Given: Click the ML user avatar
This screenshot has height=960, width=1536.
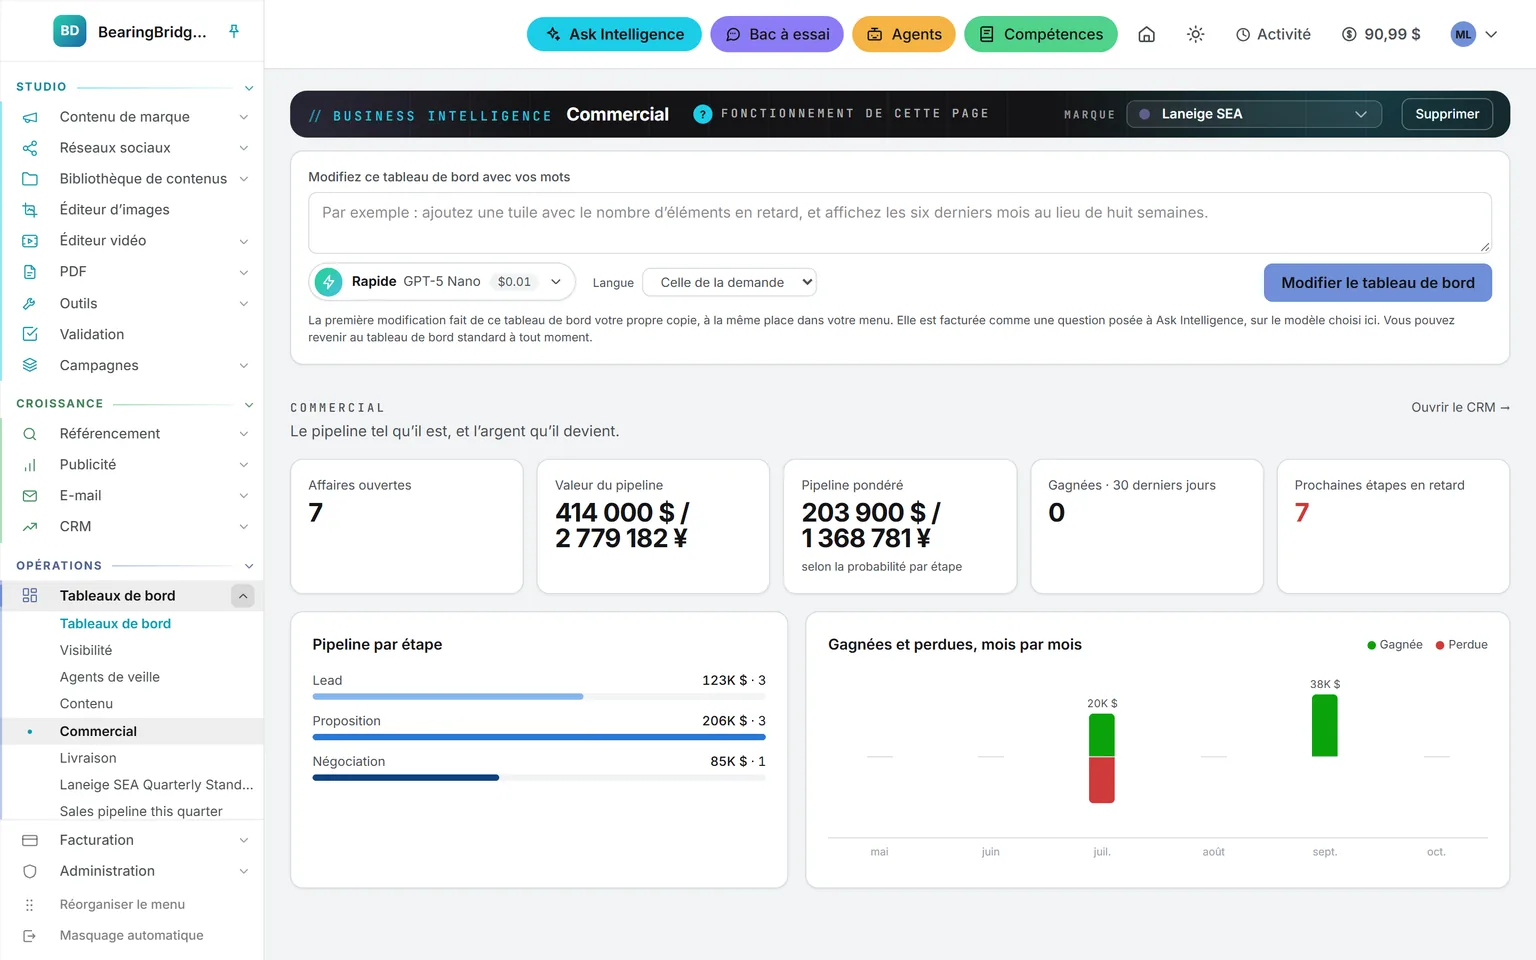Looking at the screenshot, I should click(1463, 34).
